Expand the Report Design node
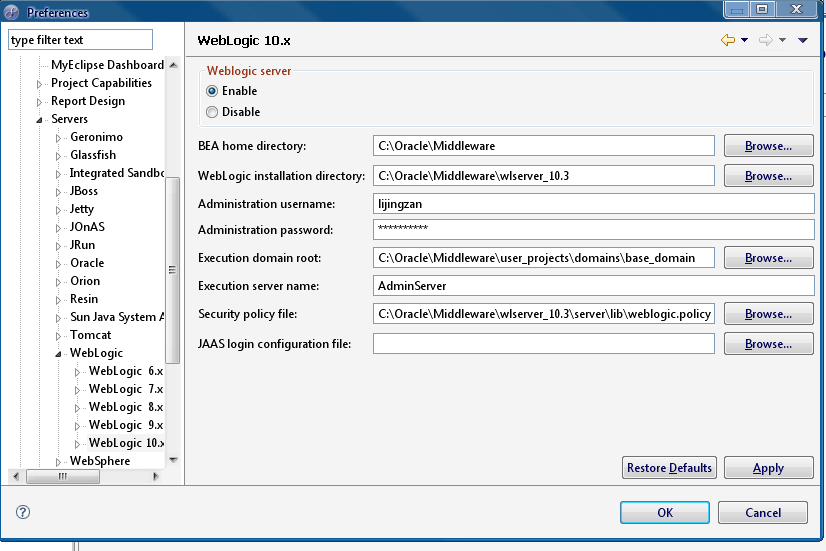Viewport: 826px width, 551px height. pyautogui.click(x=39, y=102)
